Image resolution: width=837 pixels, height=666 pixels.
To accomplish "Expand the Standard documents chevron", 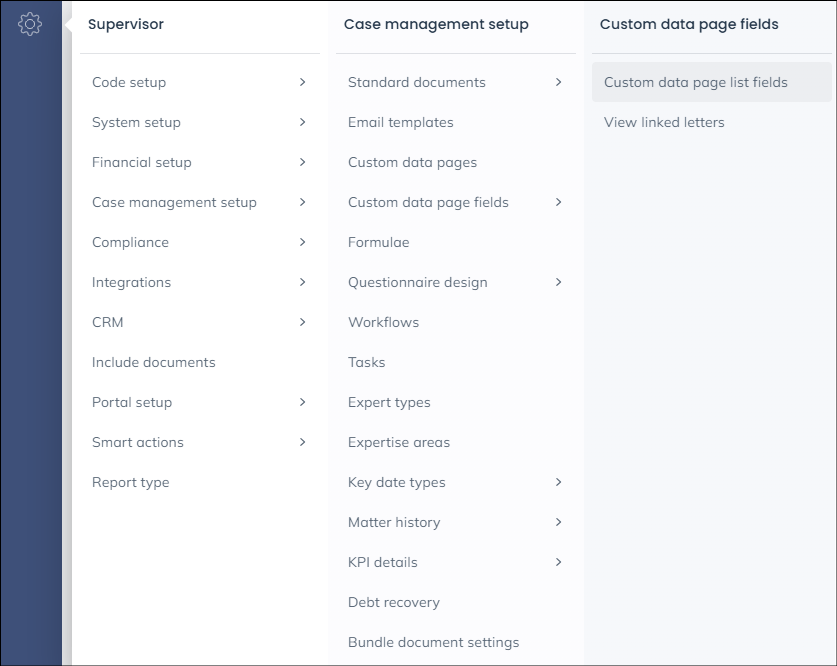I will tap(558, 82).
